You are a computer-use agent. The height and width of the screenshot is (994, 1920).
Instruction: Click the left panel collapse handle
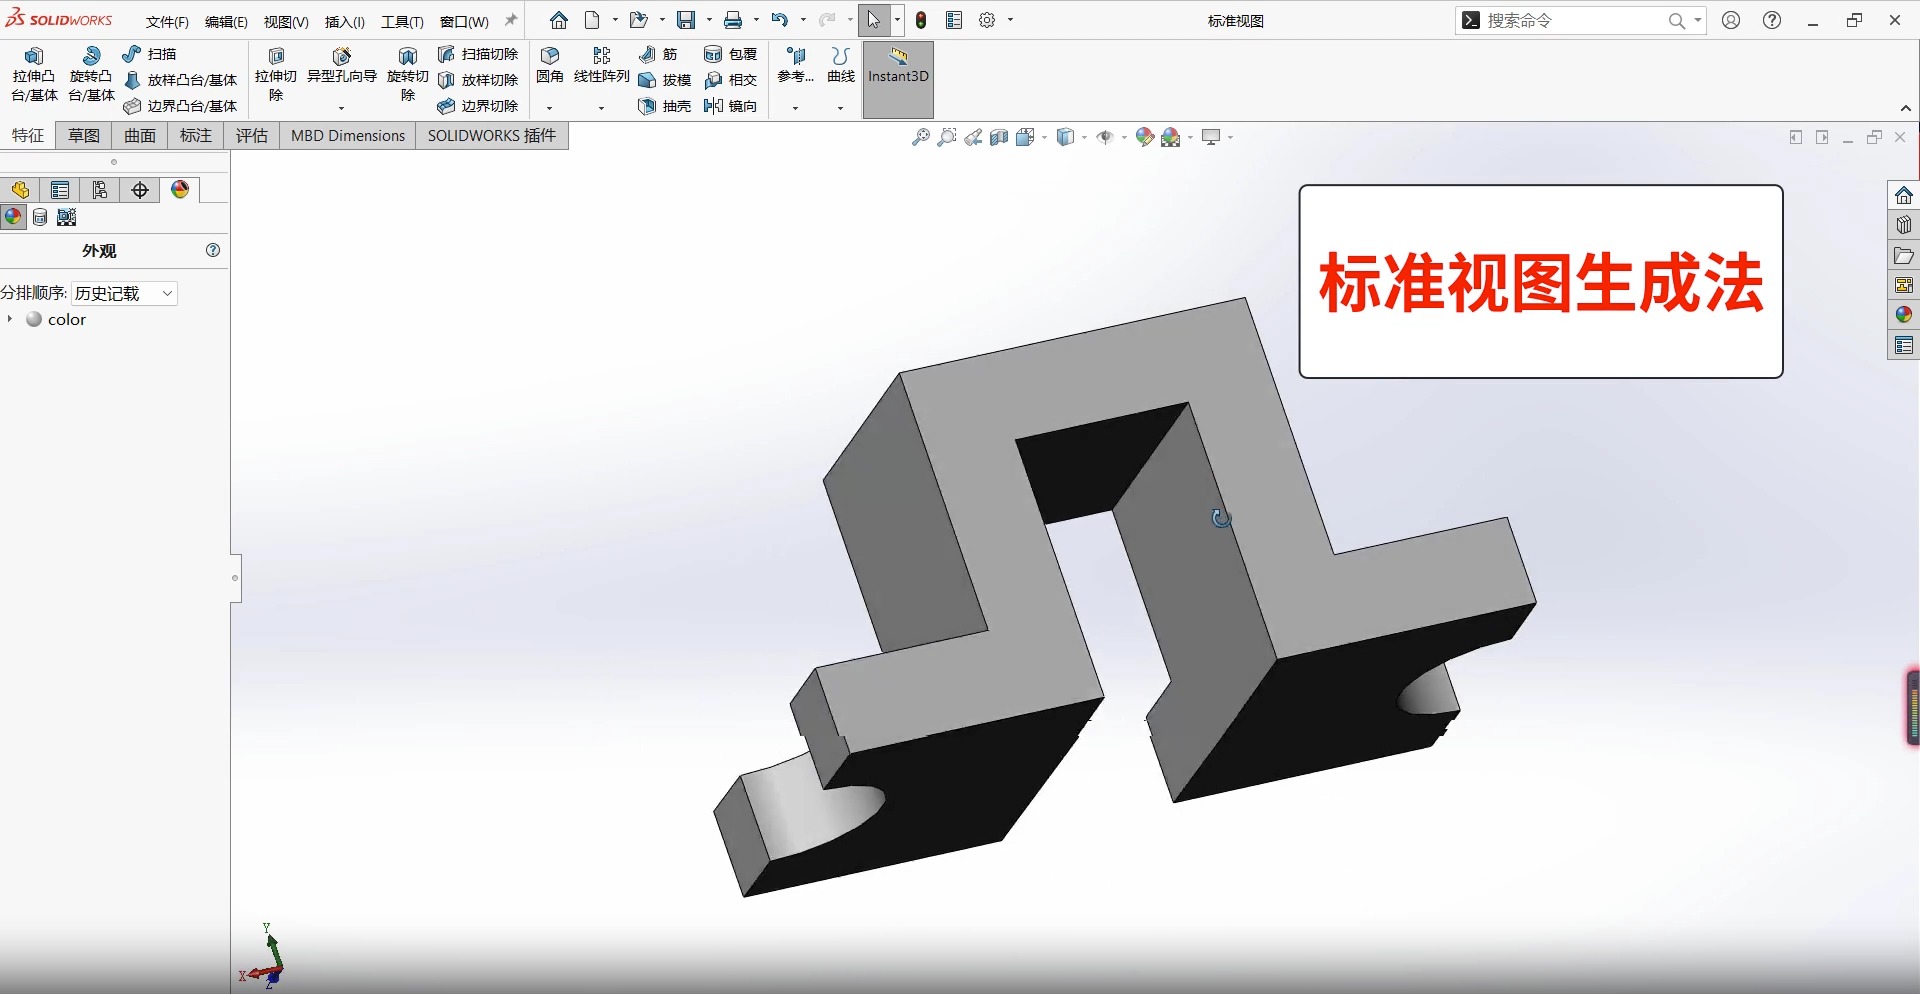pos(235,578)
